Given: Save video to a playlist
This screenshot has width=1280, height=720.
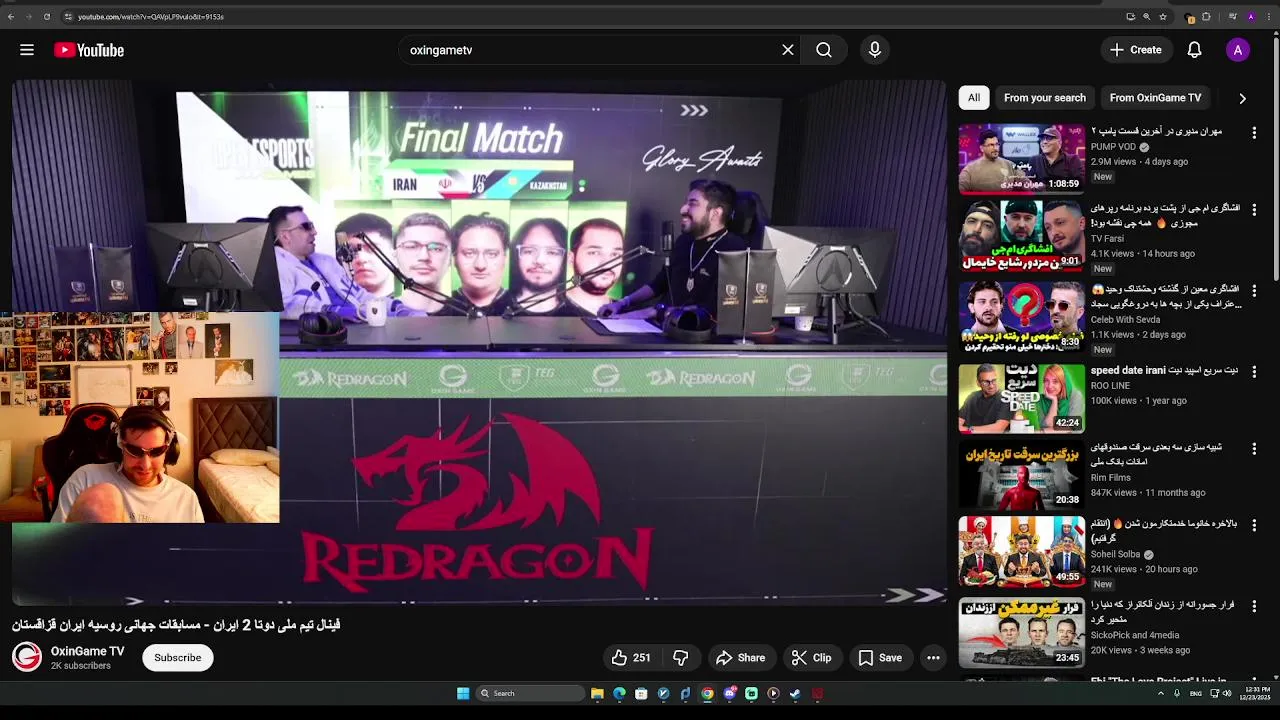Looking at the screenshot, I should coord(880,658).
